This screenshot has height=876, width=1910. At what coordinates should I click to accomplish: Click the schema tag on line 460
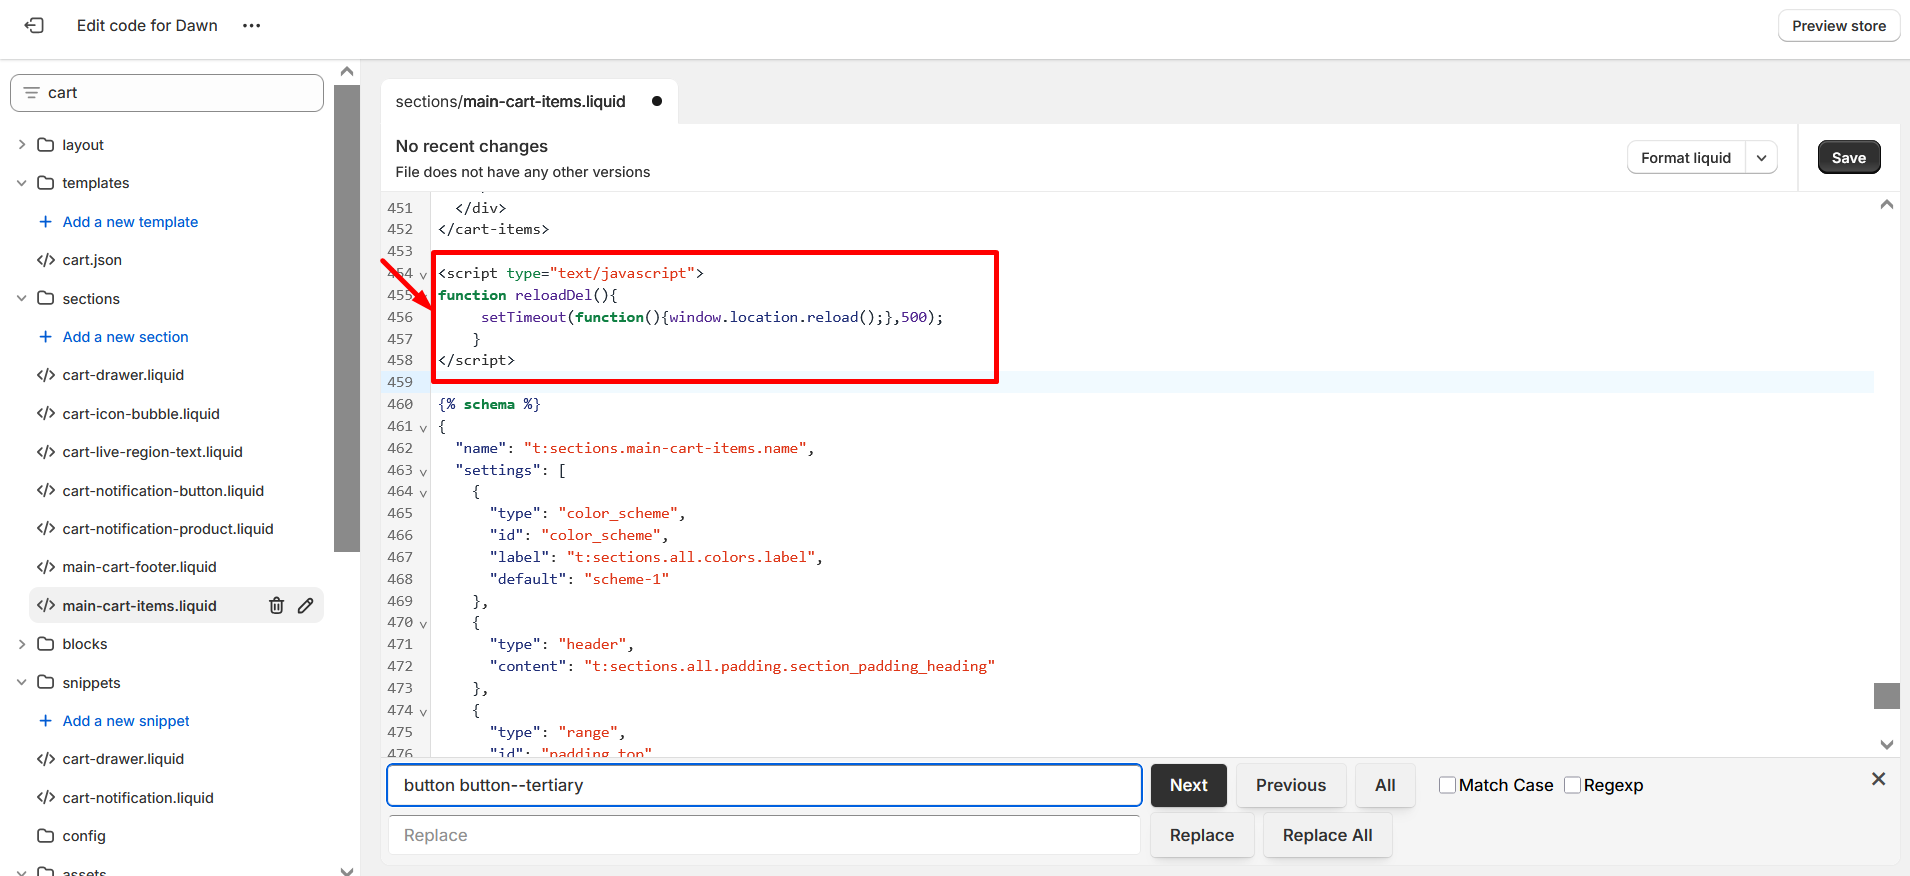tap(489, 404)
